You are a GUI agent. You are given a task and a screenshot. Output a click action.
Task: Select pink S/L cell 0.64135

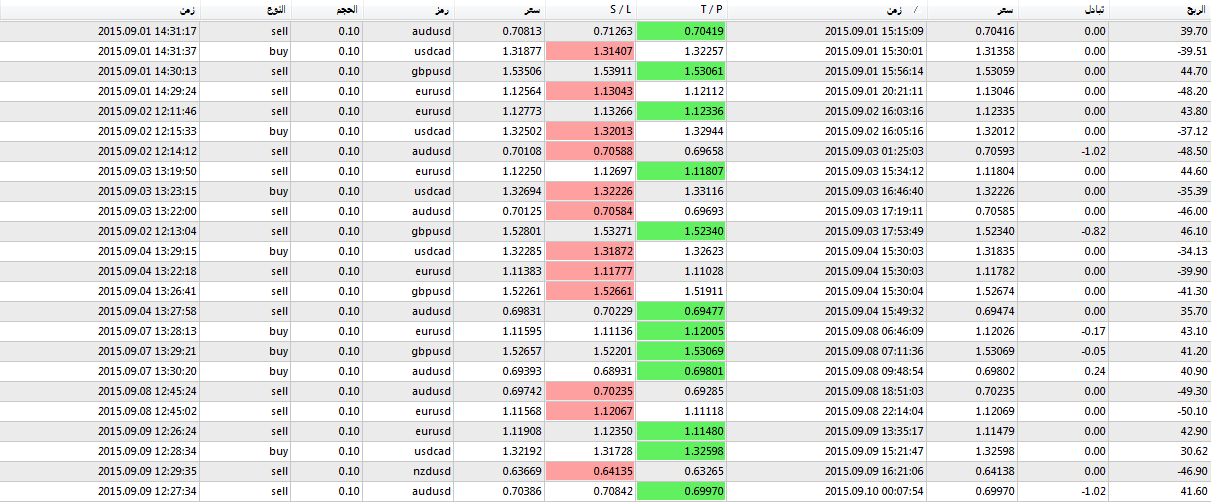pyautogui.click(x=590, y=471)
